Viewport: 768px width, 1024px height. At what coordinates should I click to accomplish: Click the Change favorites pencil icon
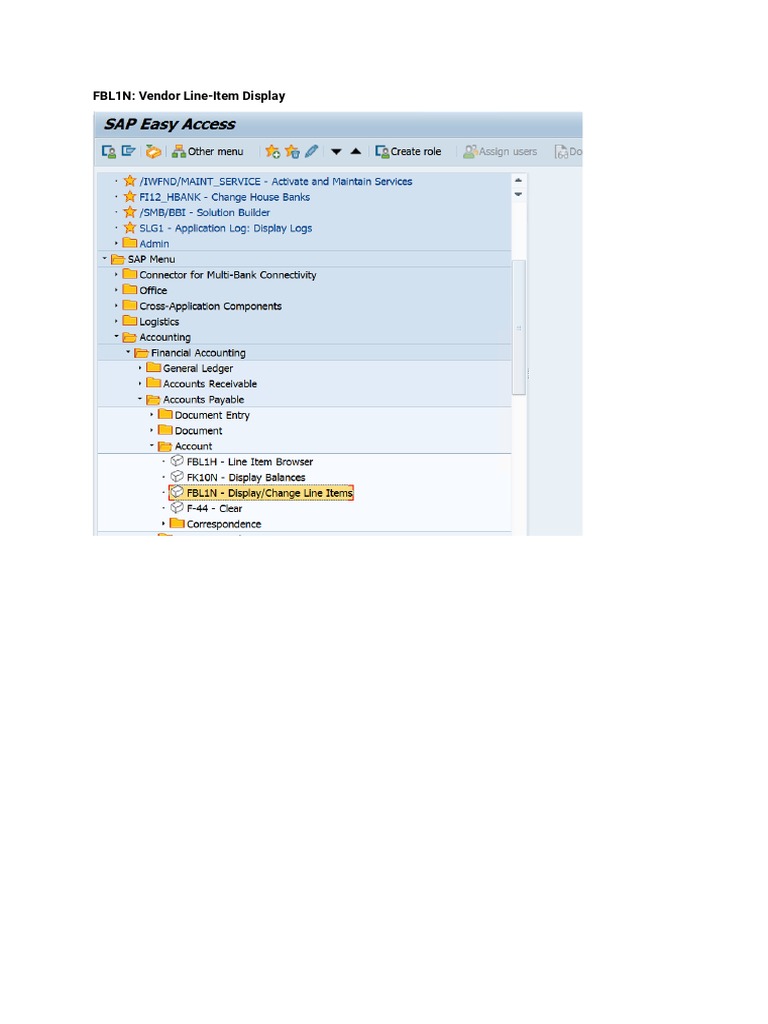point(312,152)
